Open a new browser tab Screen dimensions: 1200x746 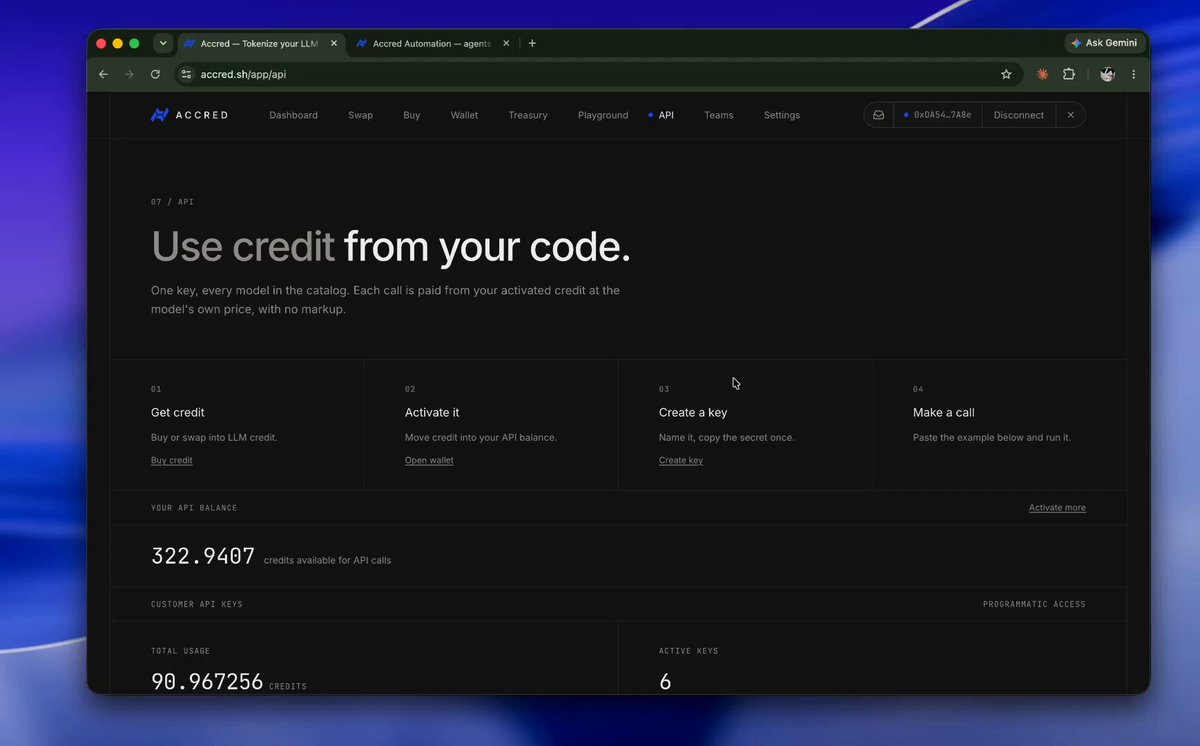point(532,43)
